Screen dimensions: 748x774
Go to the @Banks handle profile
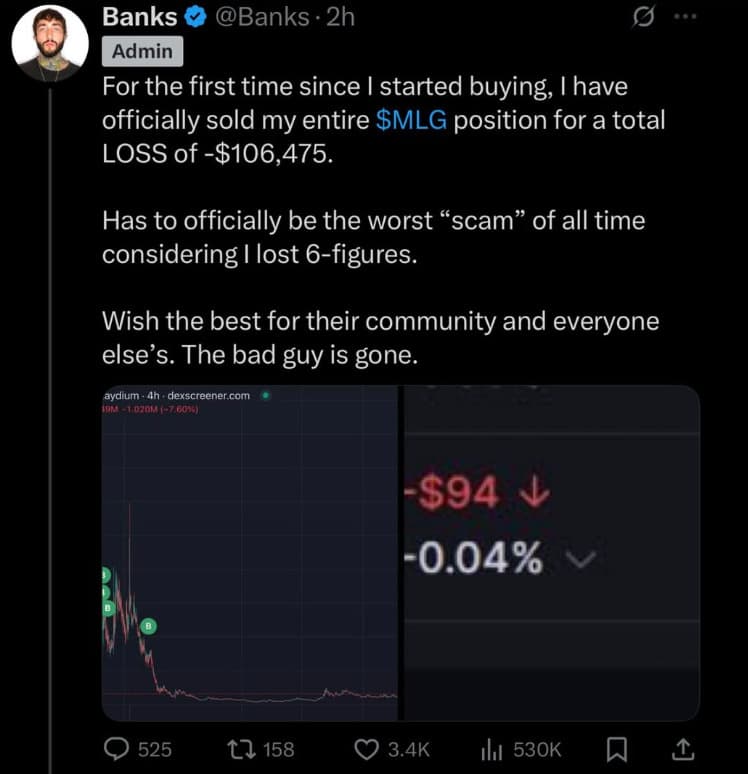tap(252, 18)
